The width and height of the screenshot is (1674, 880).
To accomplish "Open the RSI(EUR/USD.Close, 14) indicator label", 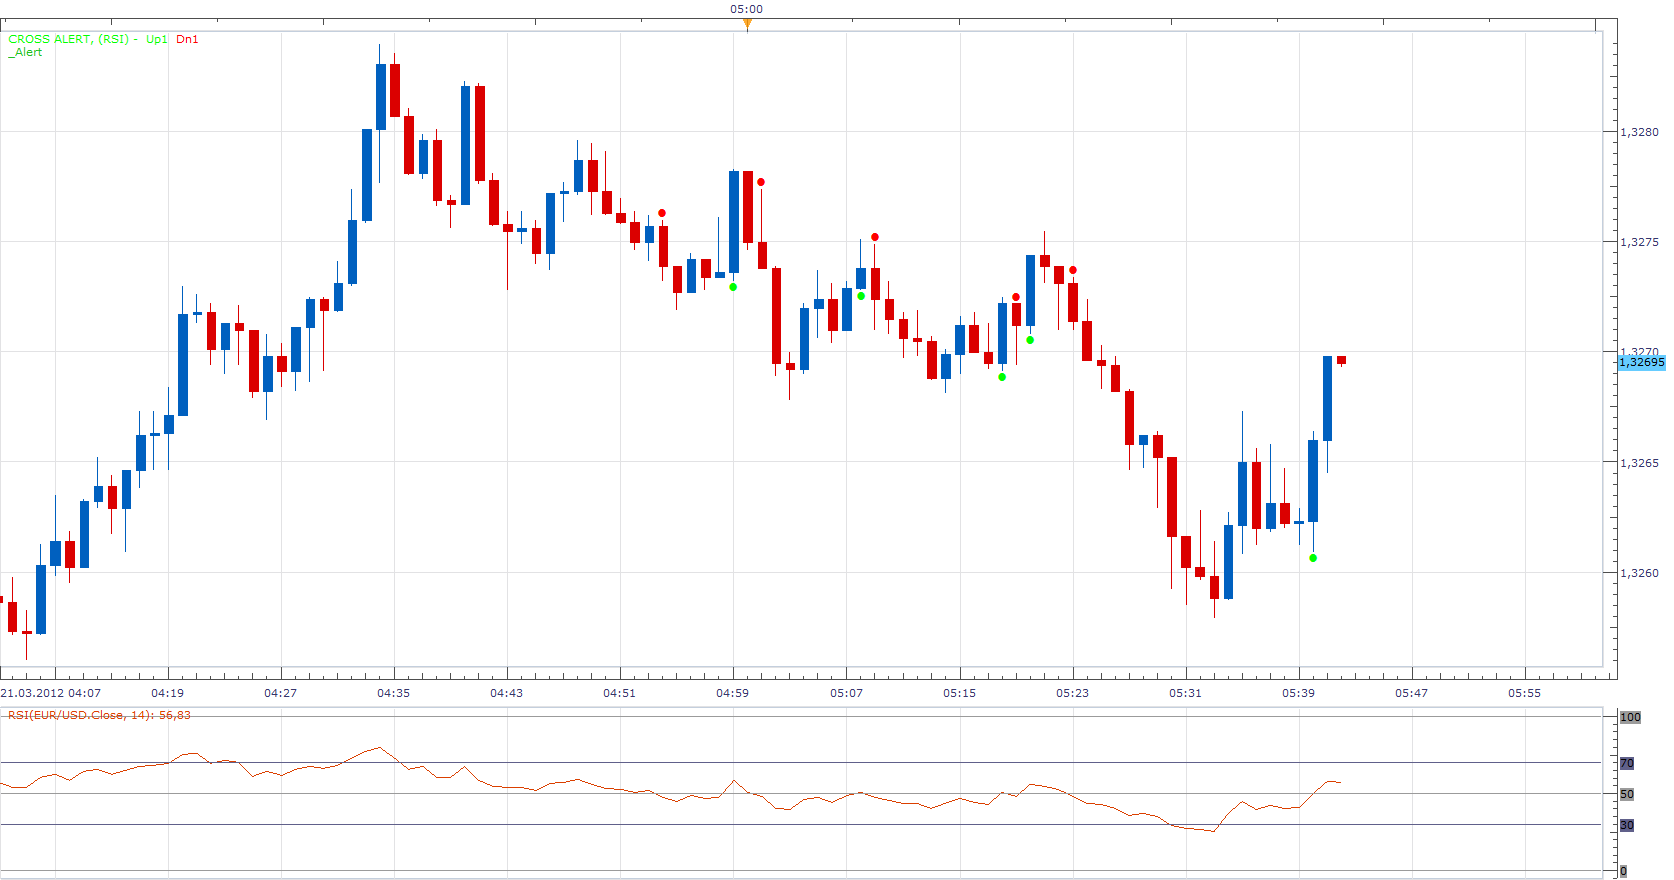I will point(99,715).
